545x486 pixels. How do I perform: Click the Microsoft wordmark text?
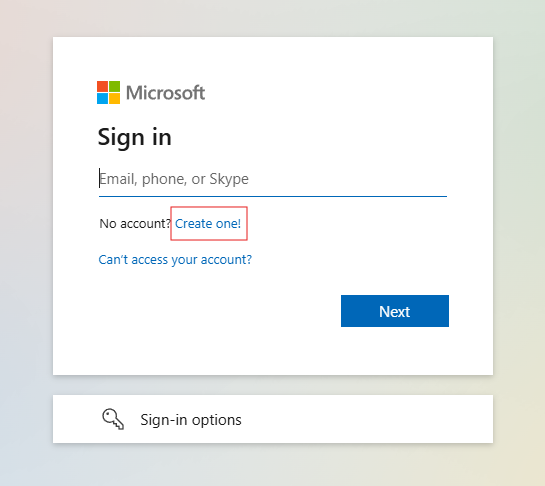pyautogui.click(x=165, y=93)
